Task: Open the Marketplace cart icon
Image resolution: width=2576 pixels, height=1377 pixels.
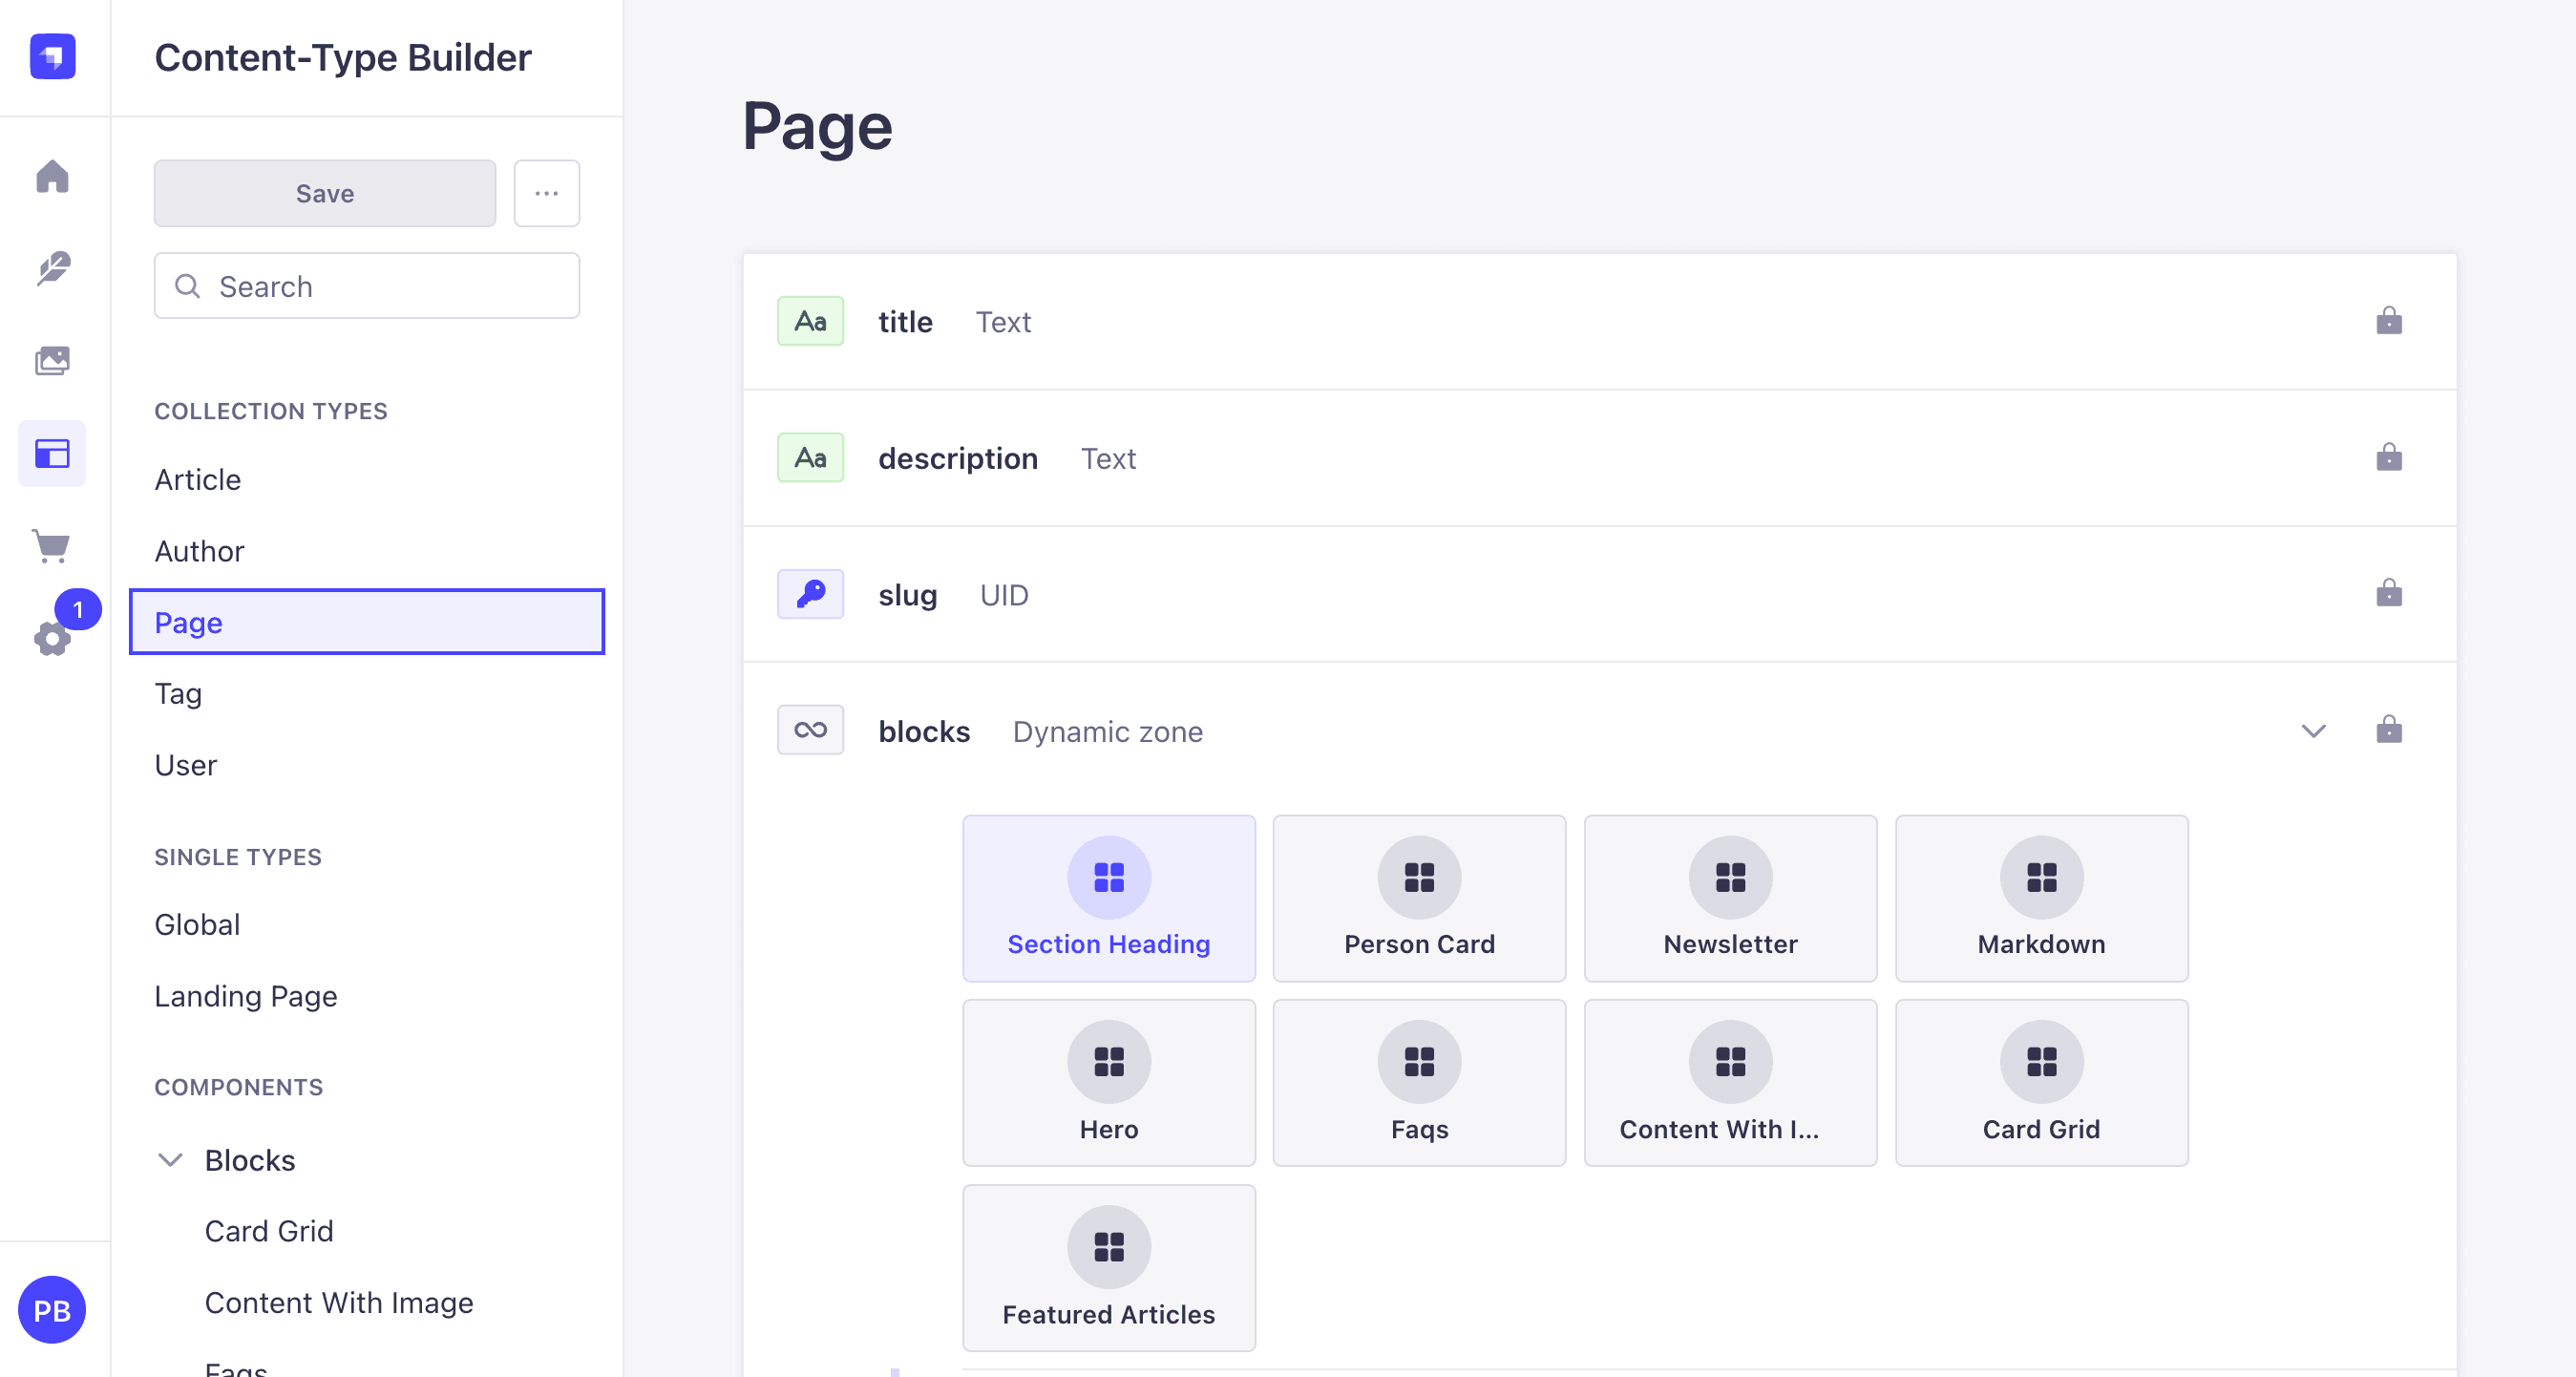Action: coord(52,546)
